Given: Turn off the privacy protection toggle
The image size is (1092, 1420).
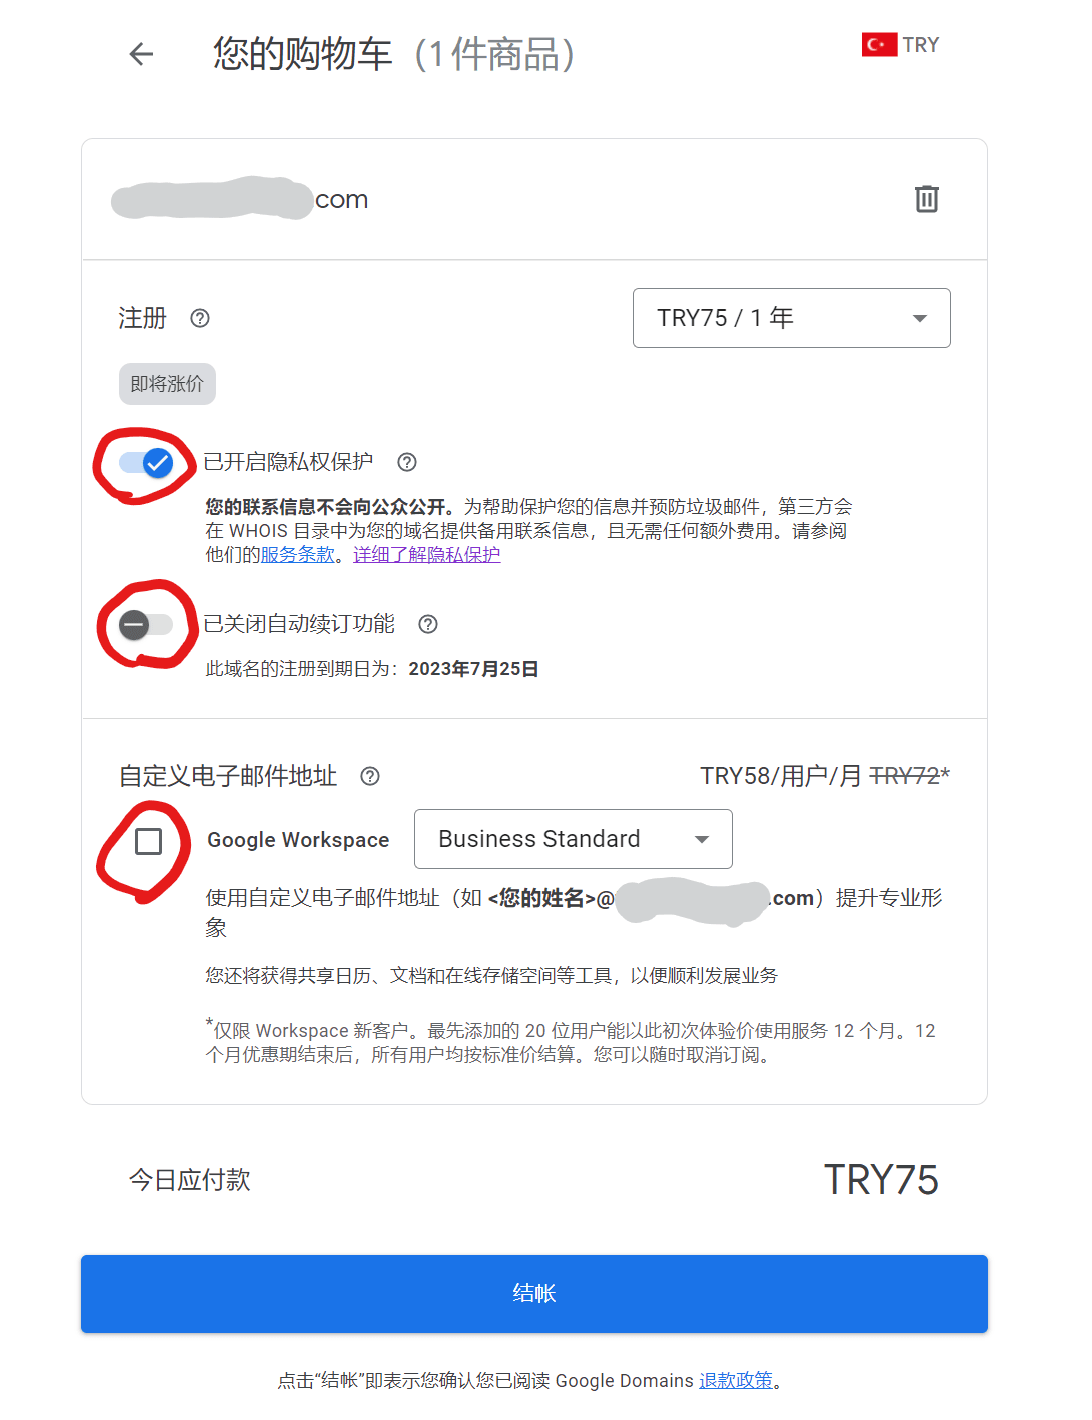Looking at the screenshot, I should point(146,462).
